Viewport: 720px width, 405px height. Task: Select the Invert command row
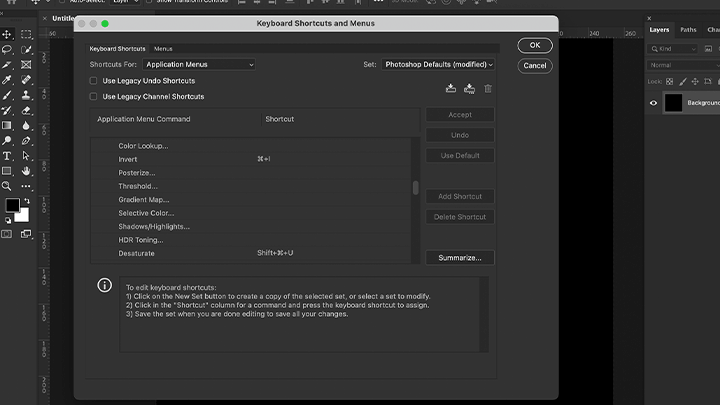pos(251,159)
